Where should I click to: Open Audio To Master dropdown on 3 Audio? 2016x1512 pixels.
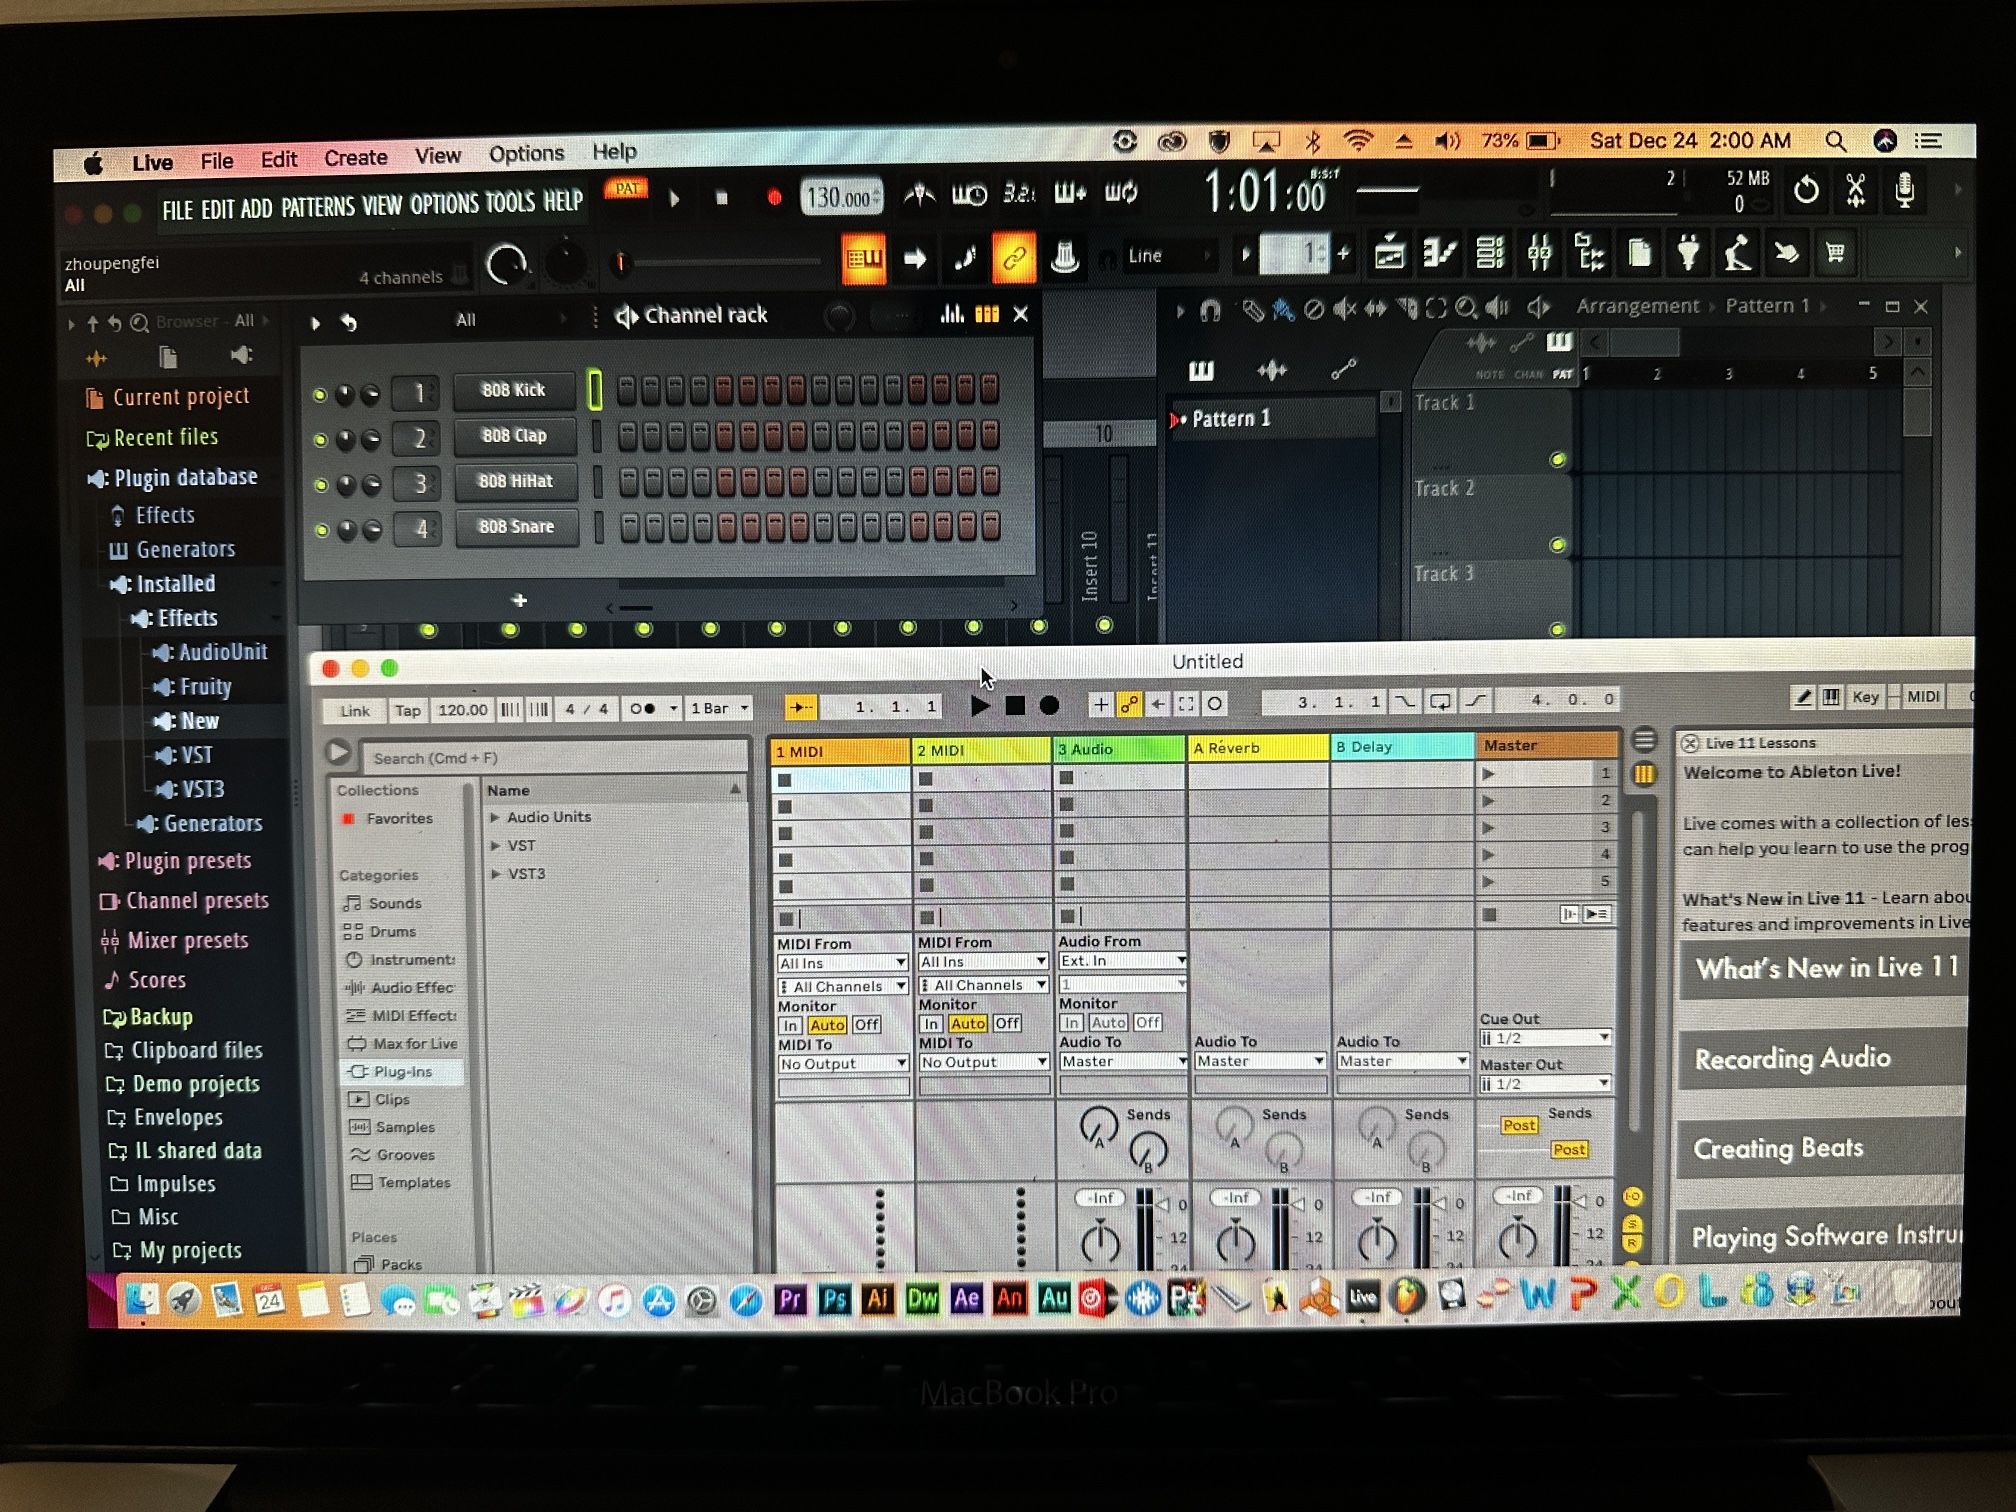coord(1123,1061)
